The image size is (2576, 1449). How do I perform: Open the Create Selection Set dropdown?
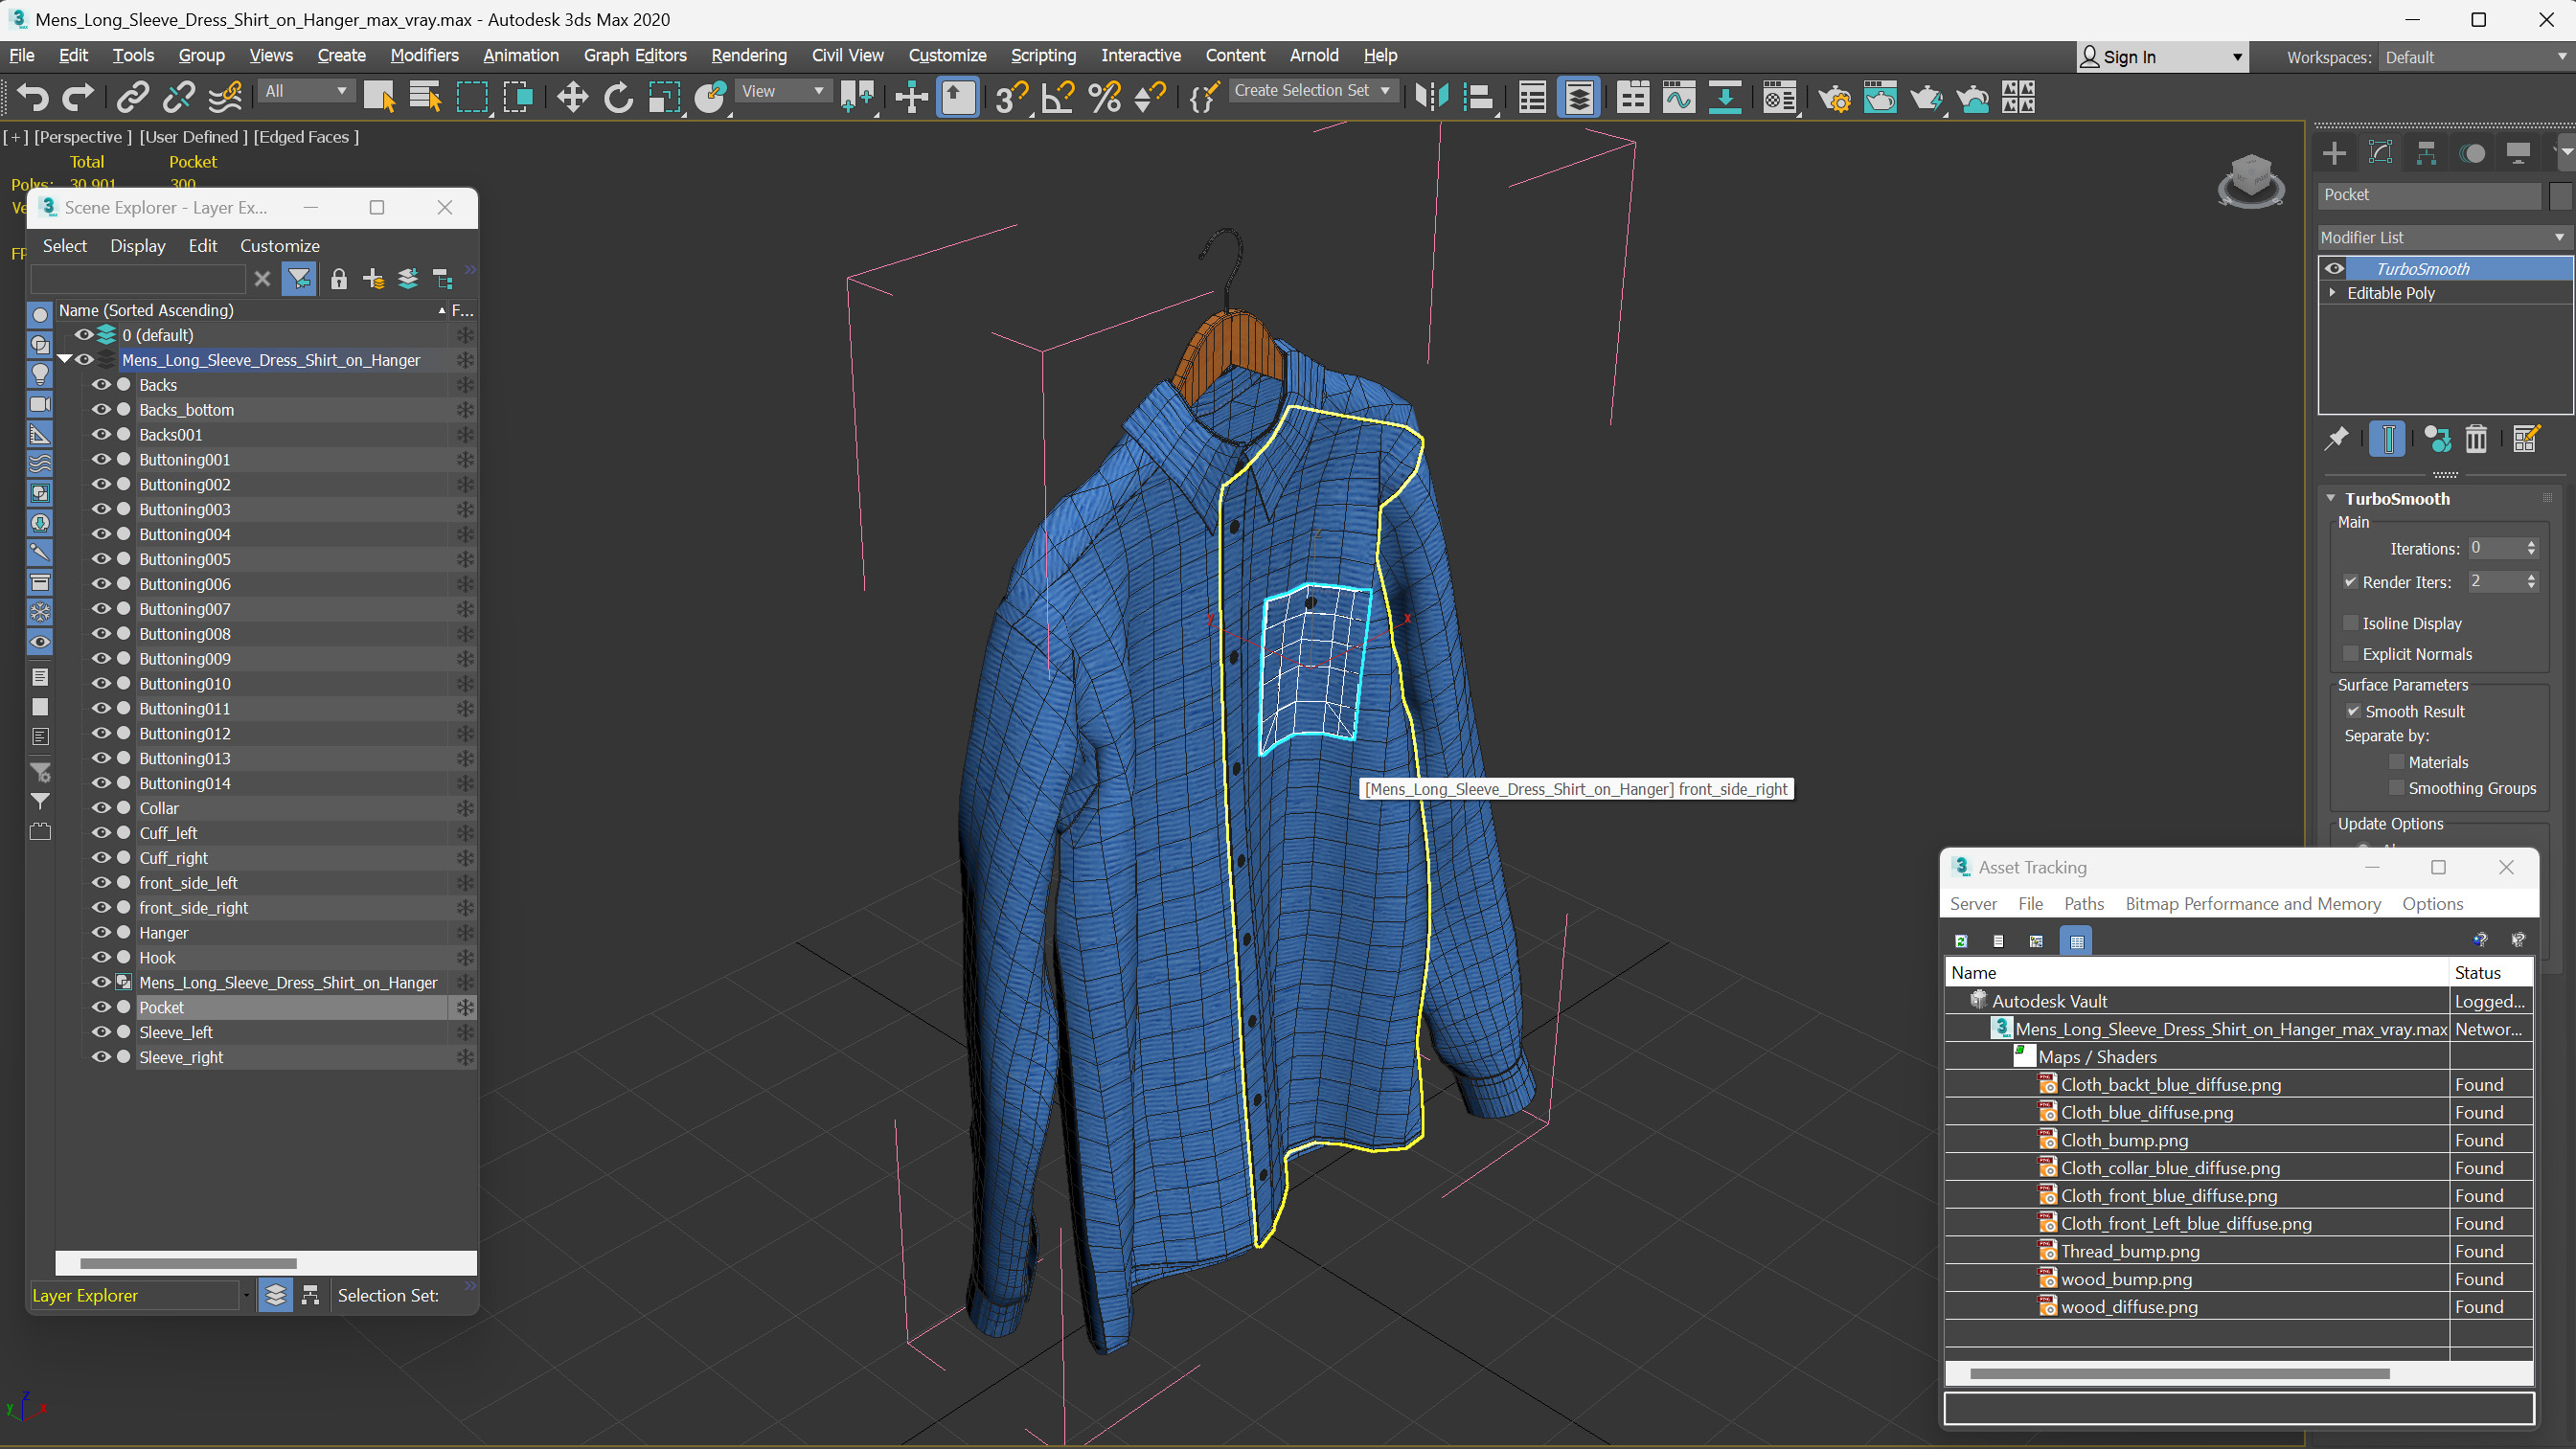pyautogui.click(x=1312, y=90)
